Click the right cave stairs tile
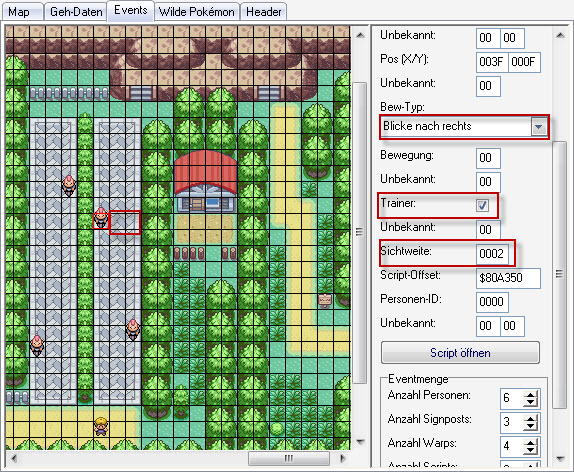Viewport: 574px width, 473px height. 269,93
